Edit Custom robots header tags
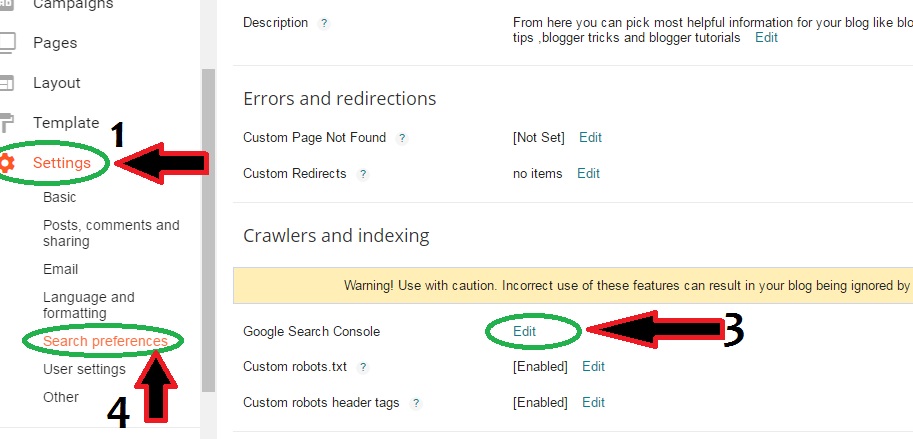Viewport: 913px width, 439px height. point(593,402)
